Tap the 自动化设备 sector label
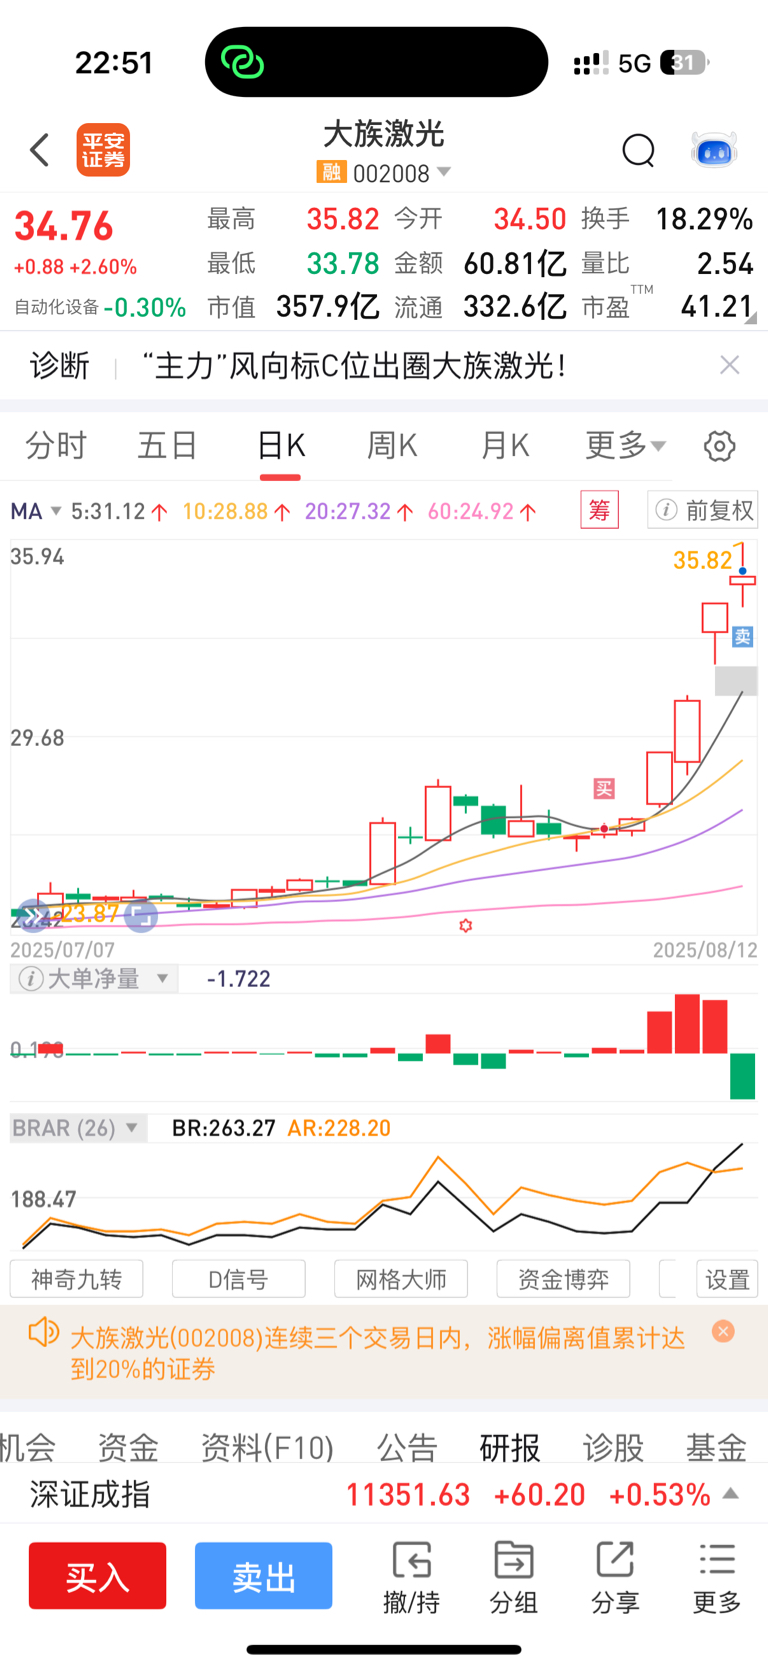This screenshot has height=1670, width=768. click(57, 307)
